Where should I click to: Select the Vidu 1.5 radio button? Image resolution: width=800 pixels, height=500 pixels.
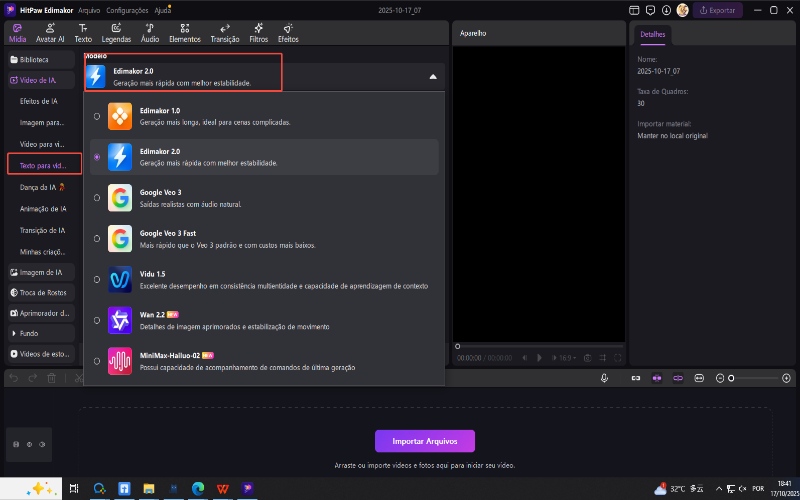(97, 280)
